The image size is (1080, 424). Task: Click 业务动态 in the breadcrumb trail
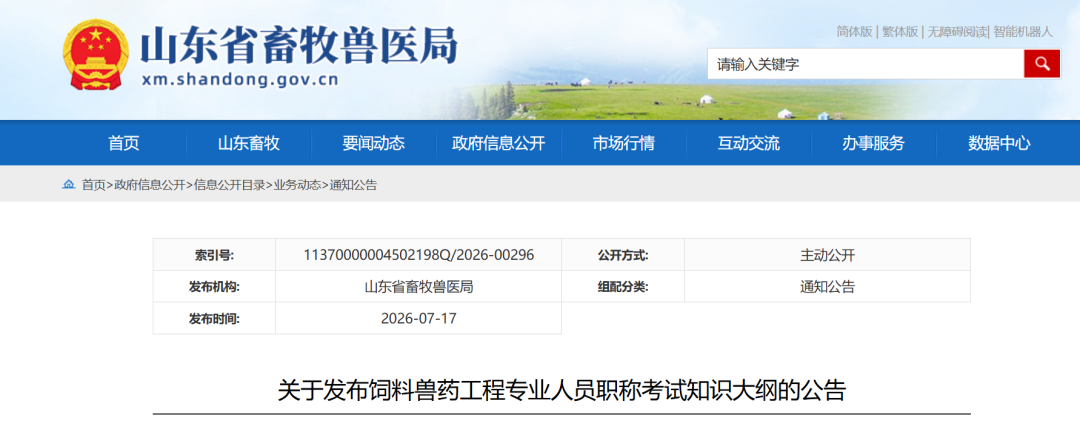point(297,184)
